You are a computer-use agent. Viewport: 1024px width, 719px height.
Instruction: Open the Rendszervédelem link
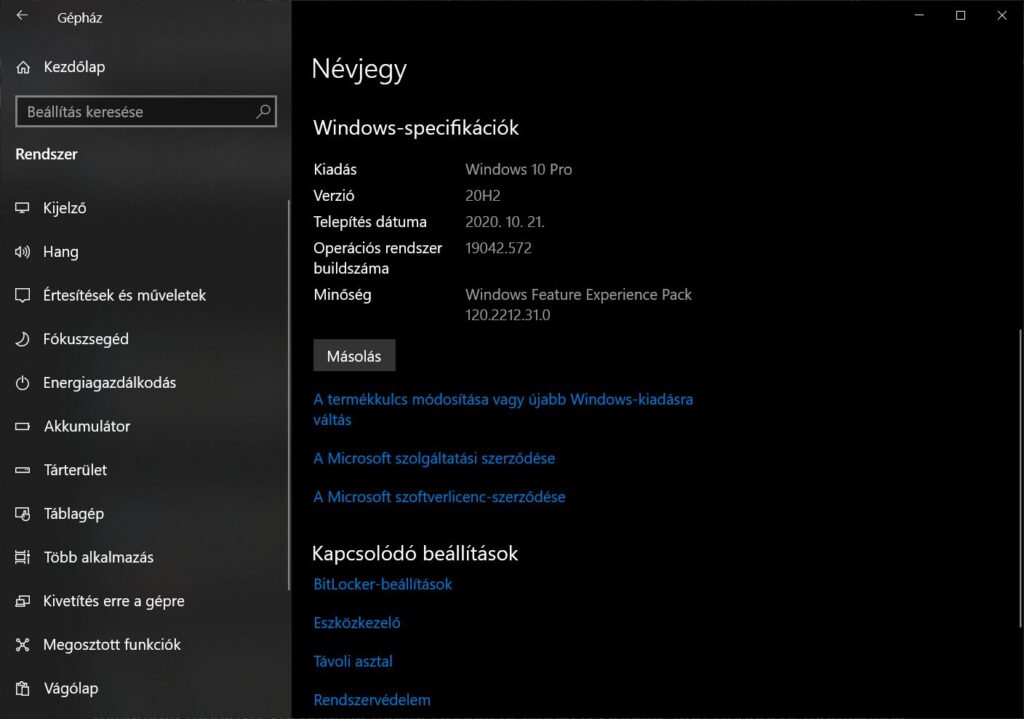(372, 700)
